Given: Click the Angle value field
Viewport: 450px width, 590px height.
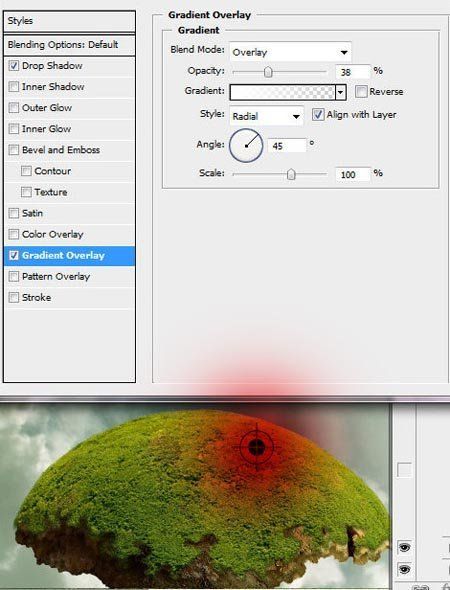Looking at the screenshot, I should [287, 146].
